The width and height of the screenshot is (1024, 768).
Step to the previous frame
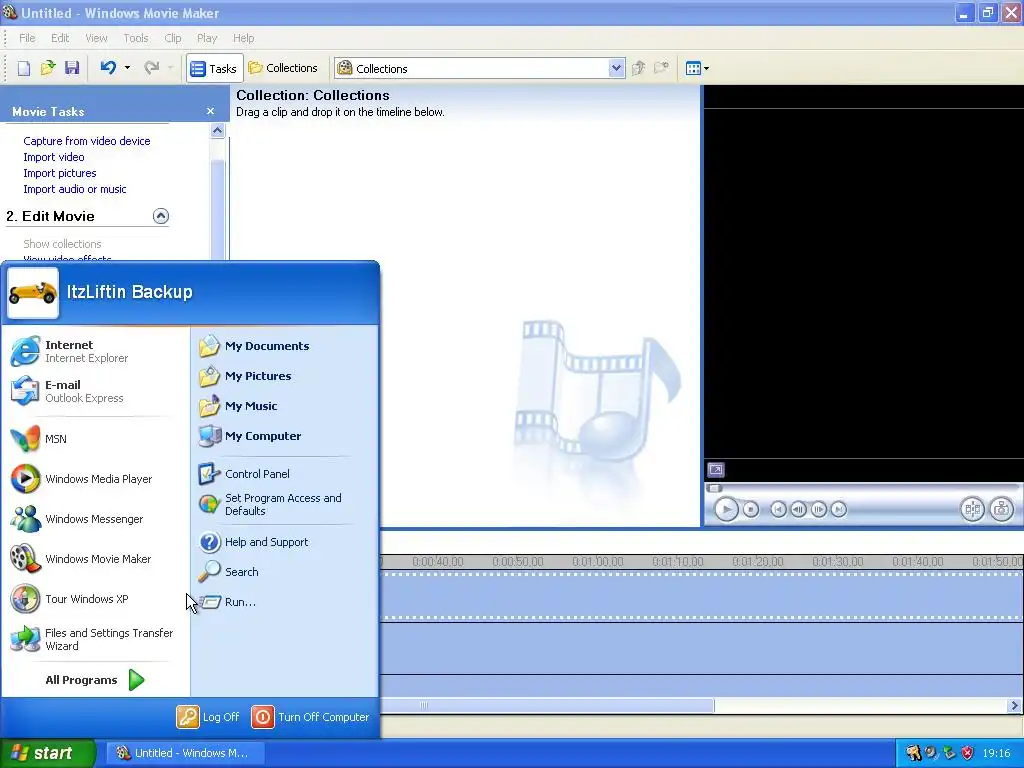pos(798,509)
